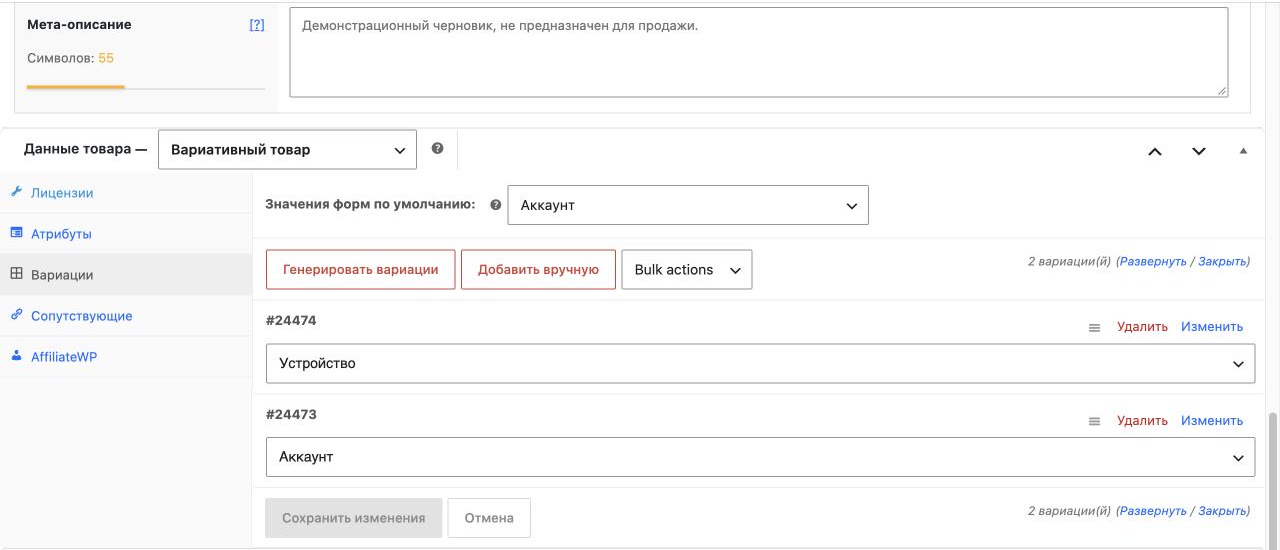This screenshot has width=1280, height=550.
Task: Click the list icon beside Атрибуты
Action: 16,233
